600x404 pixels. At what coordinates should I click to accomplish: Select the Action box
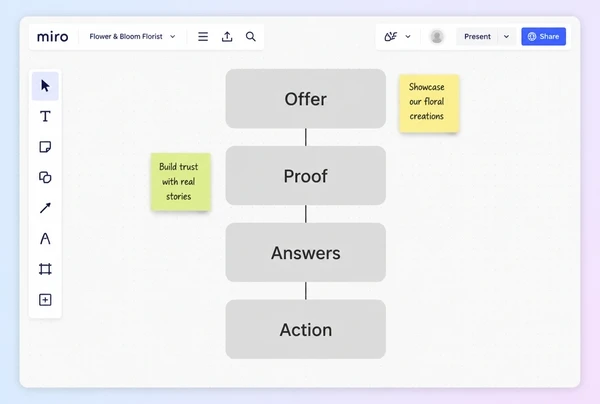click(x=306, y=329)
